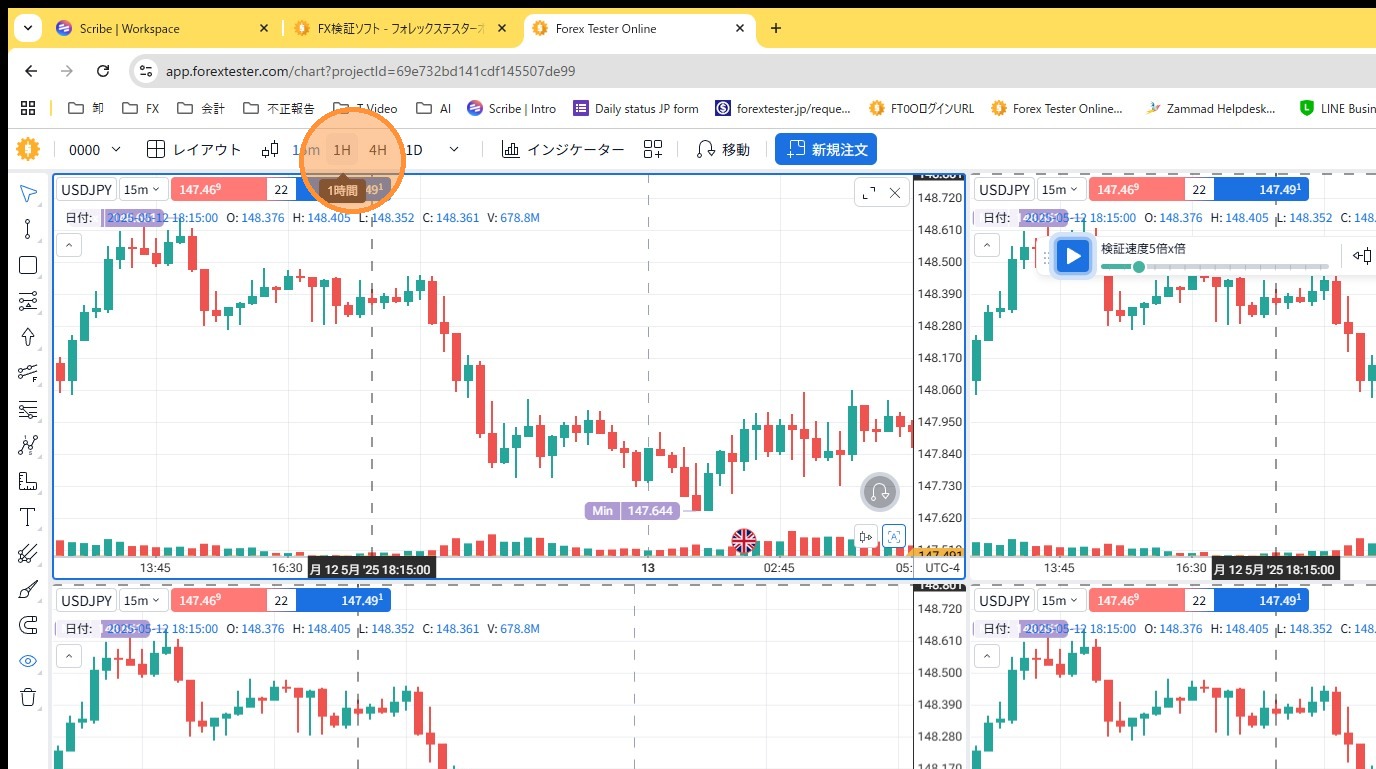This screenshot has height=769, width=1376.
Task: Open the インジケーター indicators panel
Action: pyautogui.click(x=563, y=150)
